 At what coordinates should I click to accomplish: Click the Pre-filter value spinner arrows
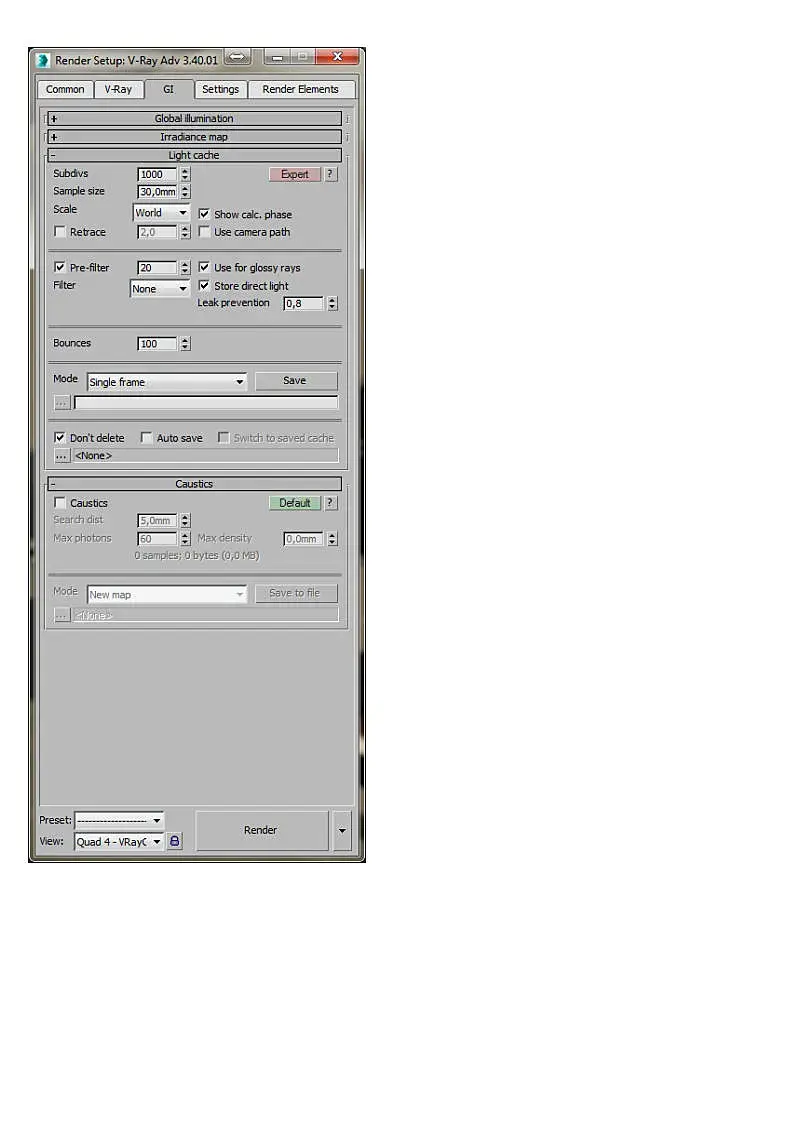tap(185, 268)
